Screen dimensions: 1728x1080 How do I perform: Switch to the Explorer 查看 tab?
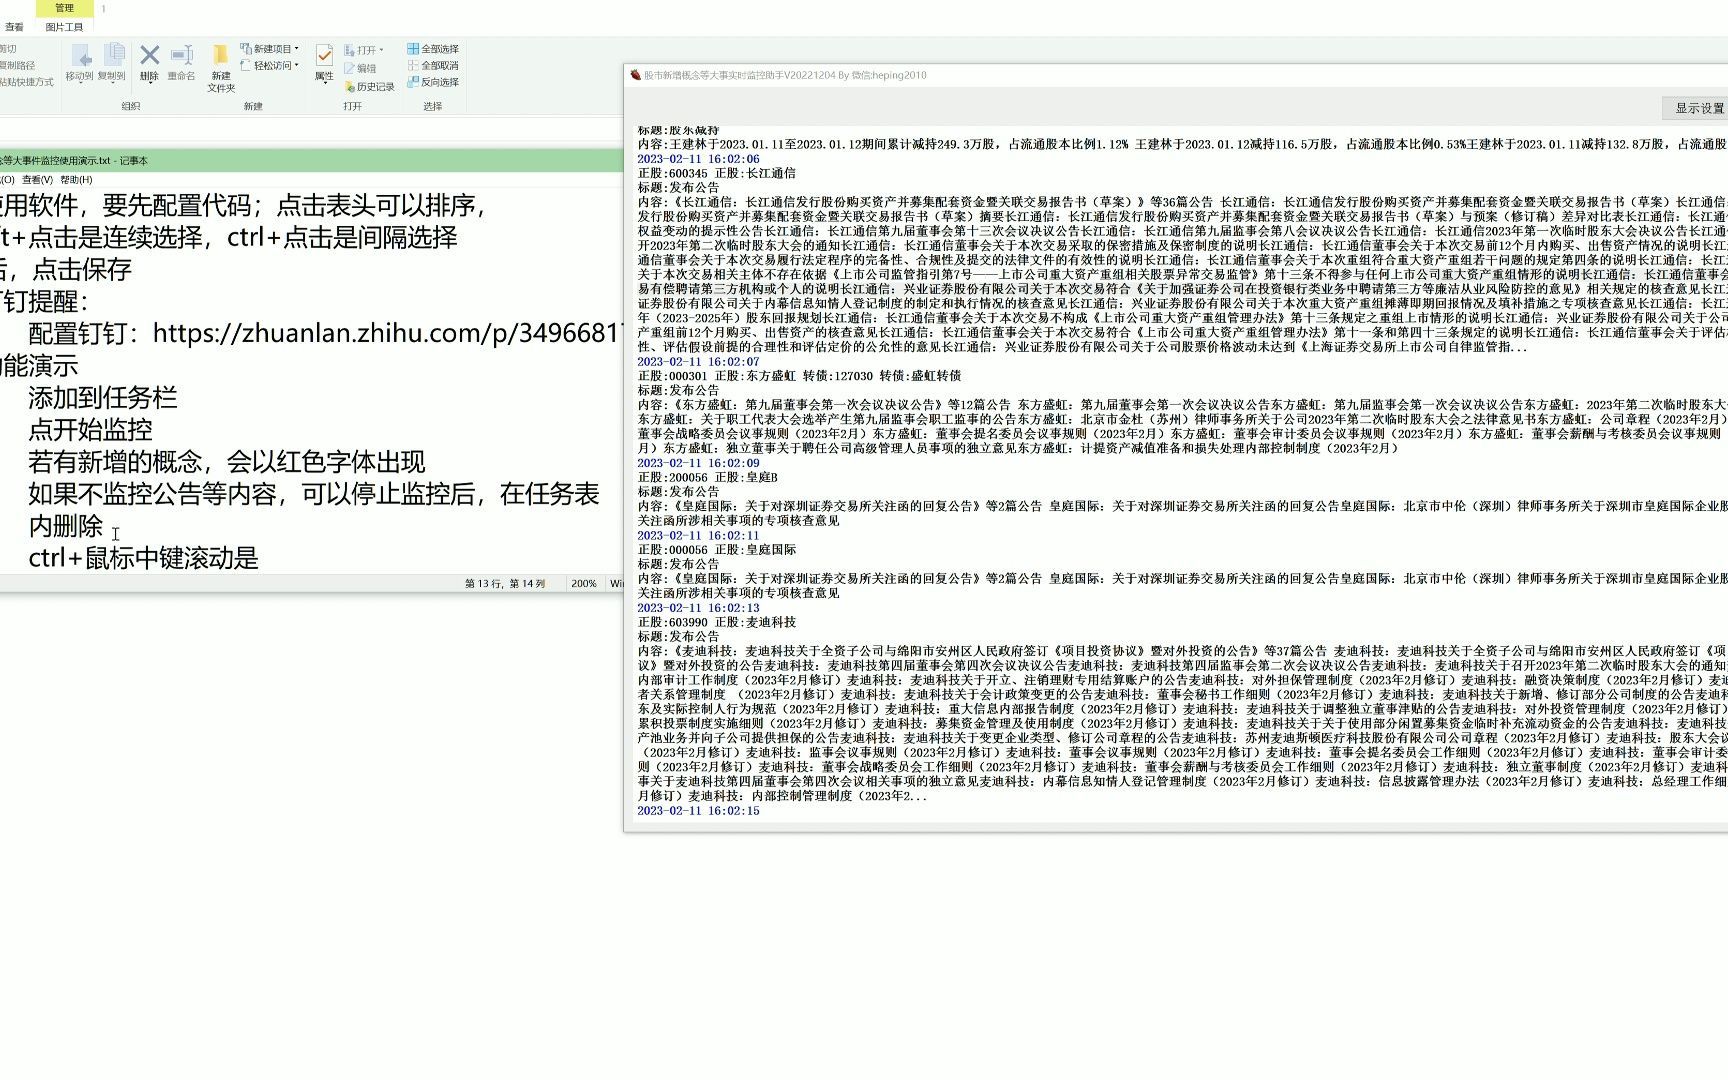pos(14,27)
